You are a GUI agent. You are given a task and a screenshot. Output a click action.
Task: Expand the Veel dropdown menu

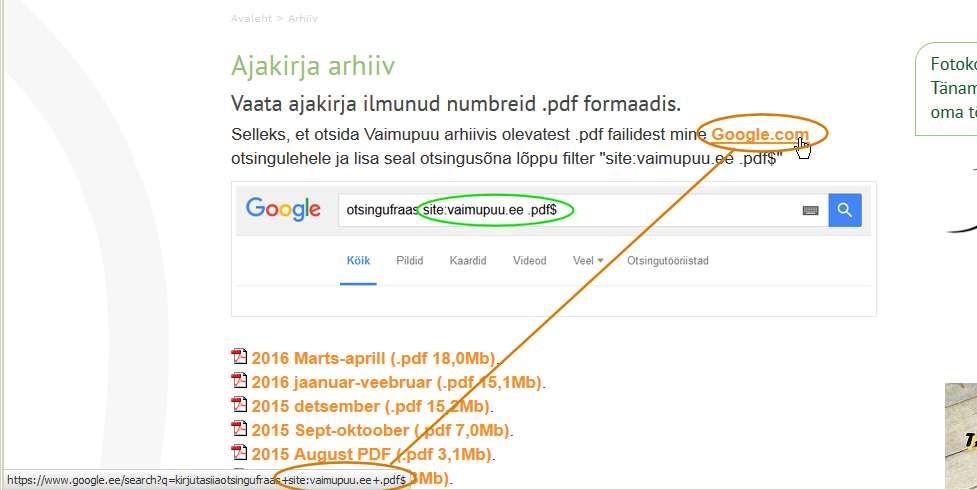[588, 261]
